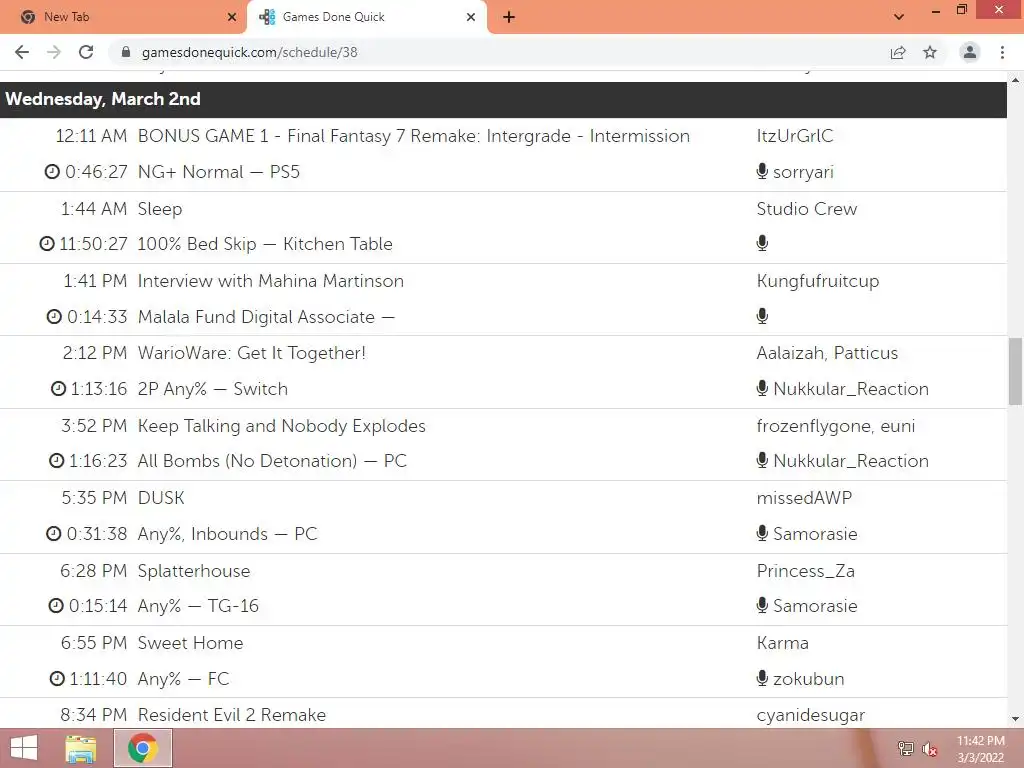The width and height of the screenshot is (1024, 768).
Task: Click 100% Bed Skip — Kitchen Table
Action: [265, 244]
